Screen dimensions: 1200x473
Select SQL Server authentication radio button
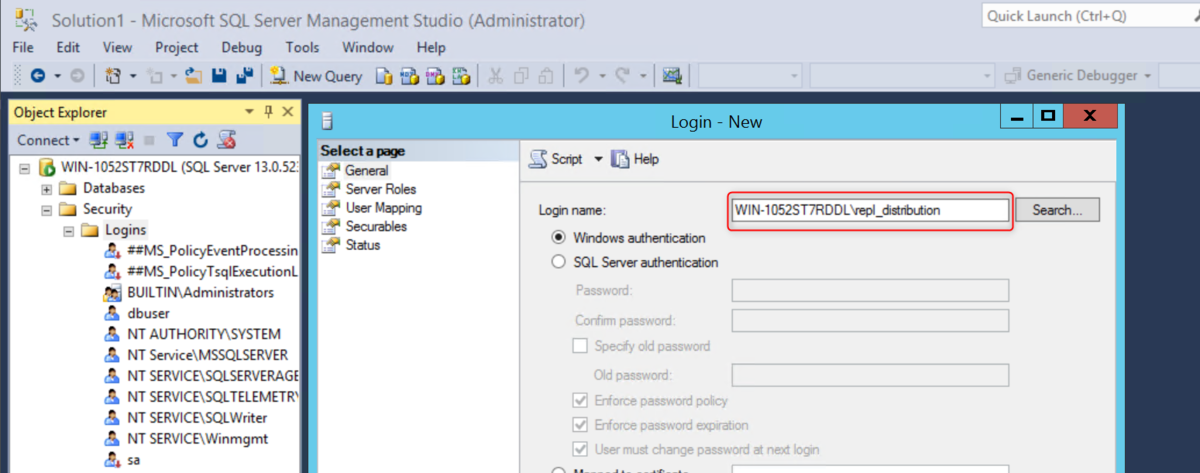(x=558, y=263)
